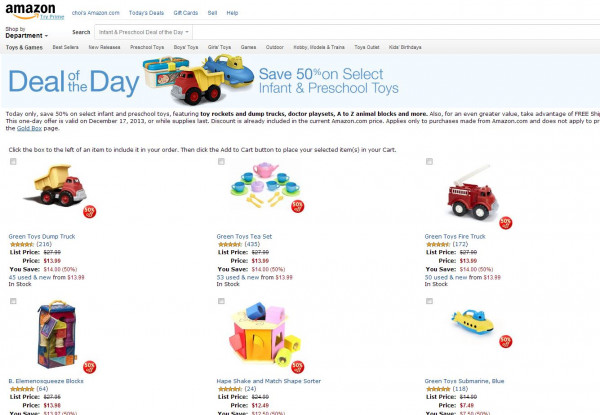Viewport: 600px width, 415px height.
Task: Click the Fire Truck star rating
Action: pyautogui.click(x=438, y=243)
